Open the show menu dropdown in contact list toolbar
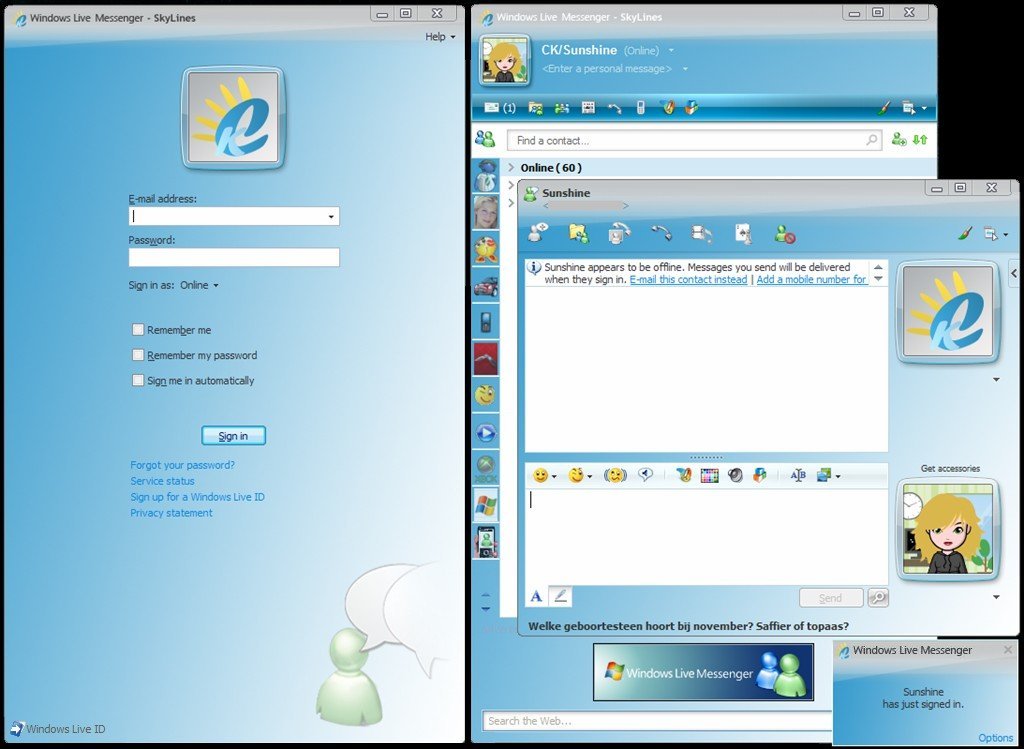This screenshot has height=749, width=1024. pos(912,108)
